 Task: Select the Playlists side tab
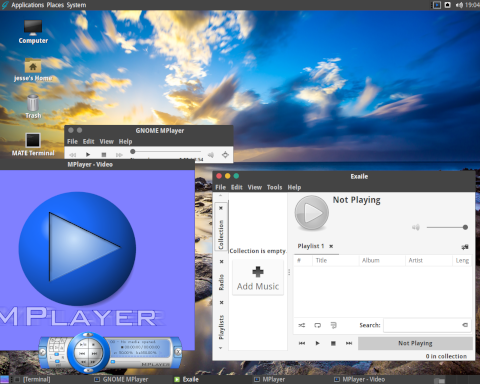(221, 327)
